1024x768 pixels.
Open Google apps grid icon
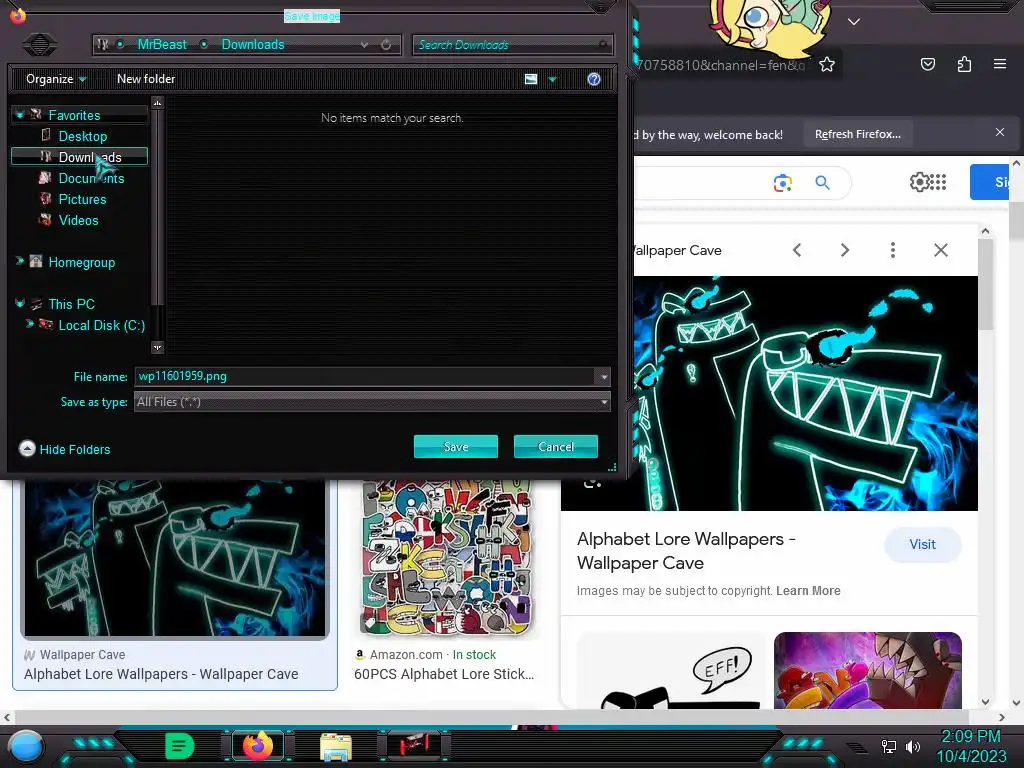pyautogui.click(x=938, y=182)
